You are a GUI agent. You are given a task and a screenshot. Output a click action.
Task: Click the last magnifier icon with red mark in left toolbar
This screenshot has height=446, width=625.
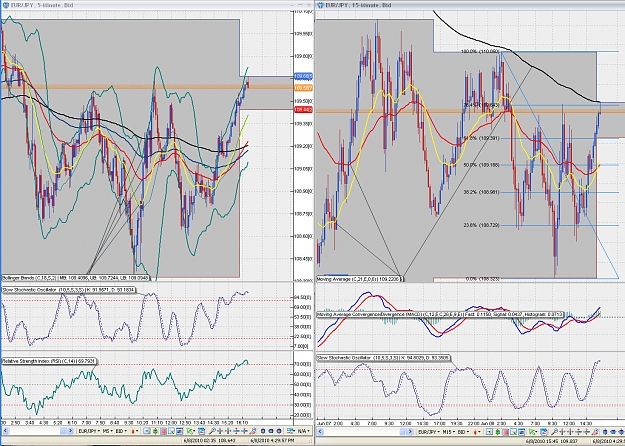click(x=253, y=431)
